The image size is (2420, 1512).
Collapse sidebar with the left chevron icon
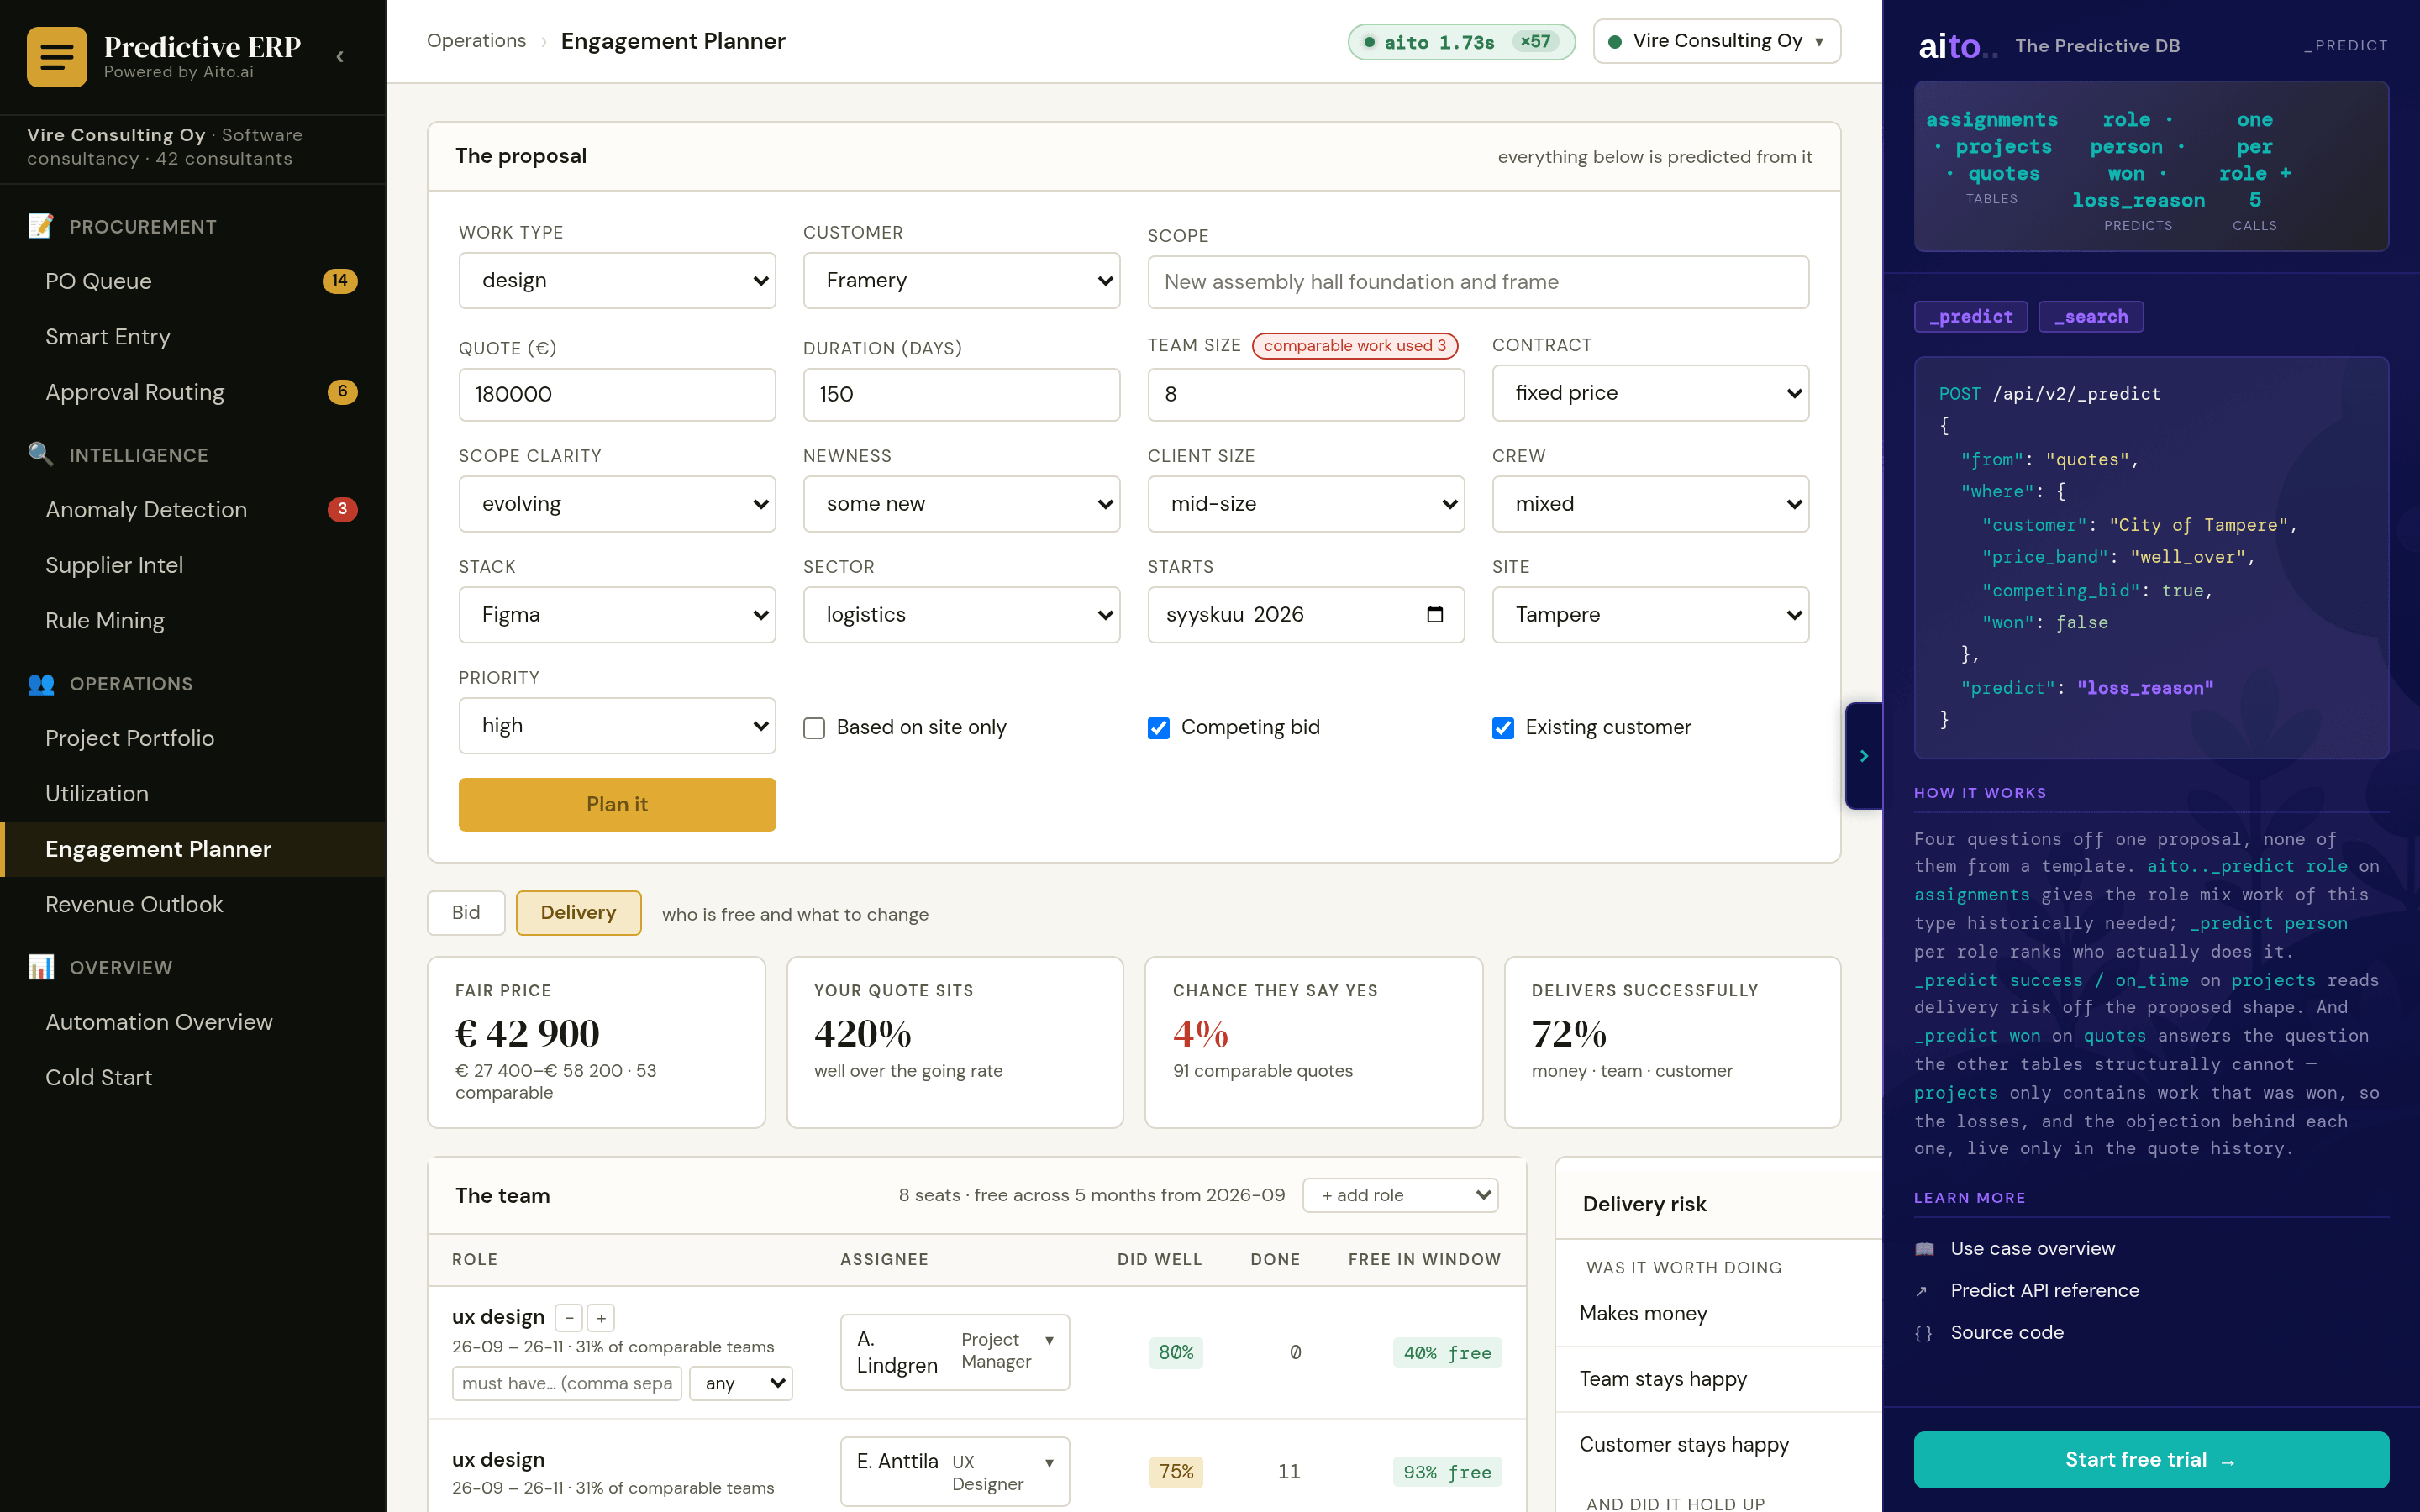pyautogui.click(x=340, y=56)
